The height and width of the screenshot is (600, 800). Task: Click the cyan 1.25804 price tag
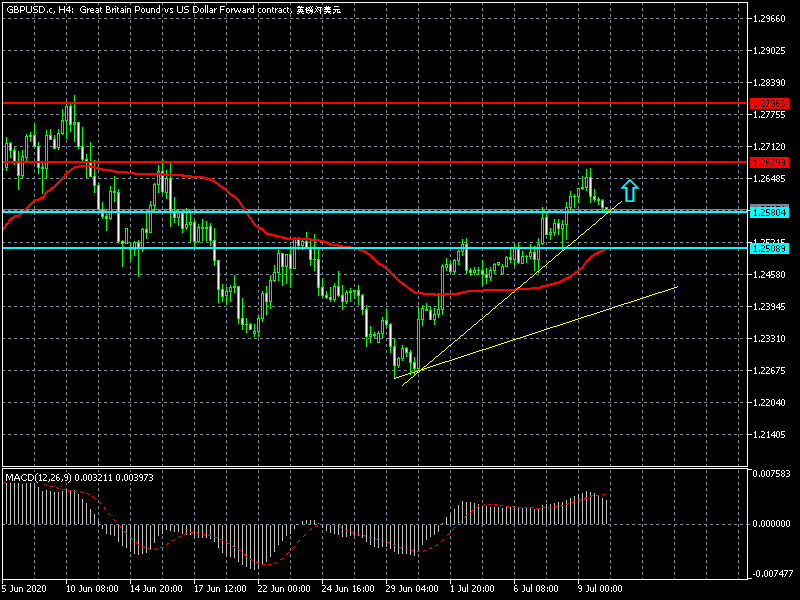point(768,212)
